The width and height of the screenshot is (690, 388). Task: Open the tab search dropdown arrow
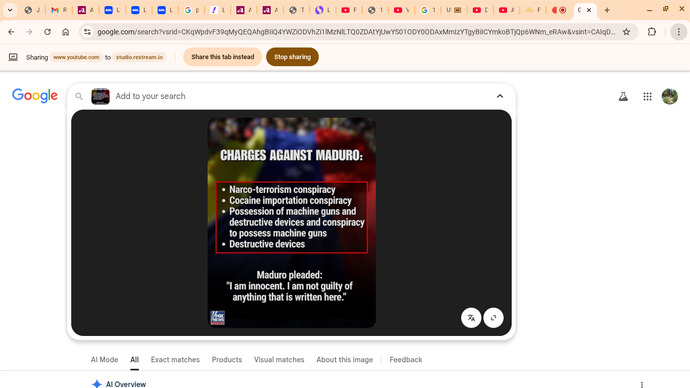pos(10,10)
